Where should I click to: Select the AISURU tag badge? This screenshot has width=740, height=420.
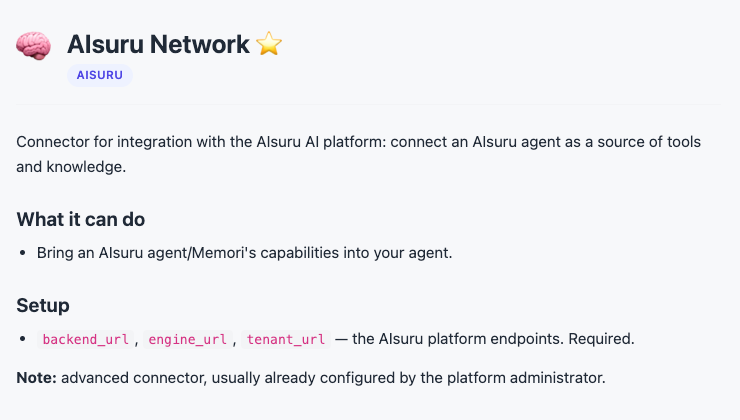100,75
